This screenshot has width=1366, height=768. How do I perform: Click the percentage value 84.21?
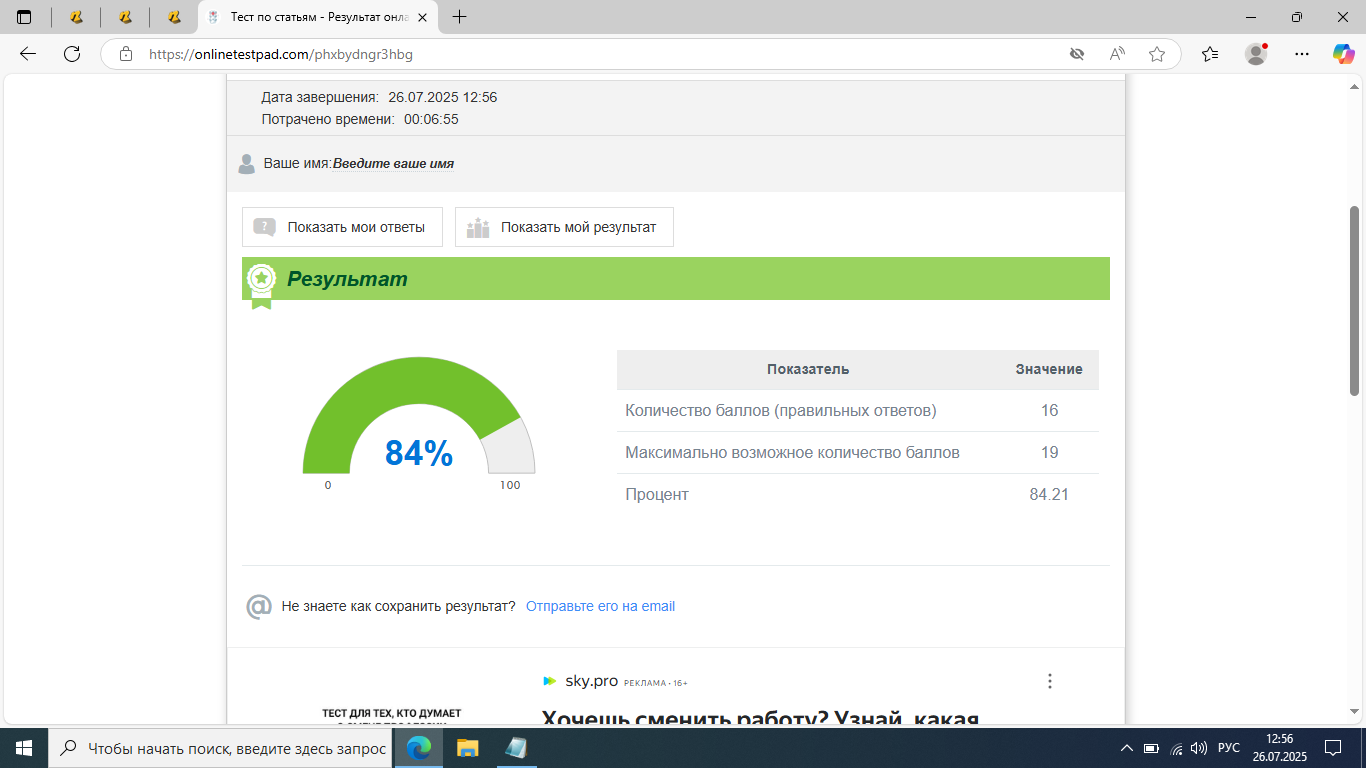1049,495
